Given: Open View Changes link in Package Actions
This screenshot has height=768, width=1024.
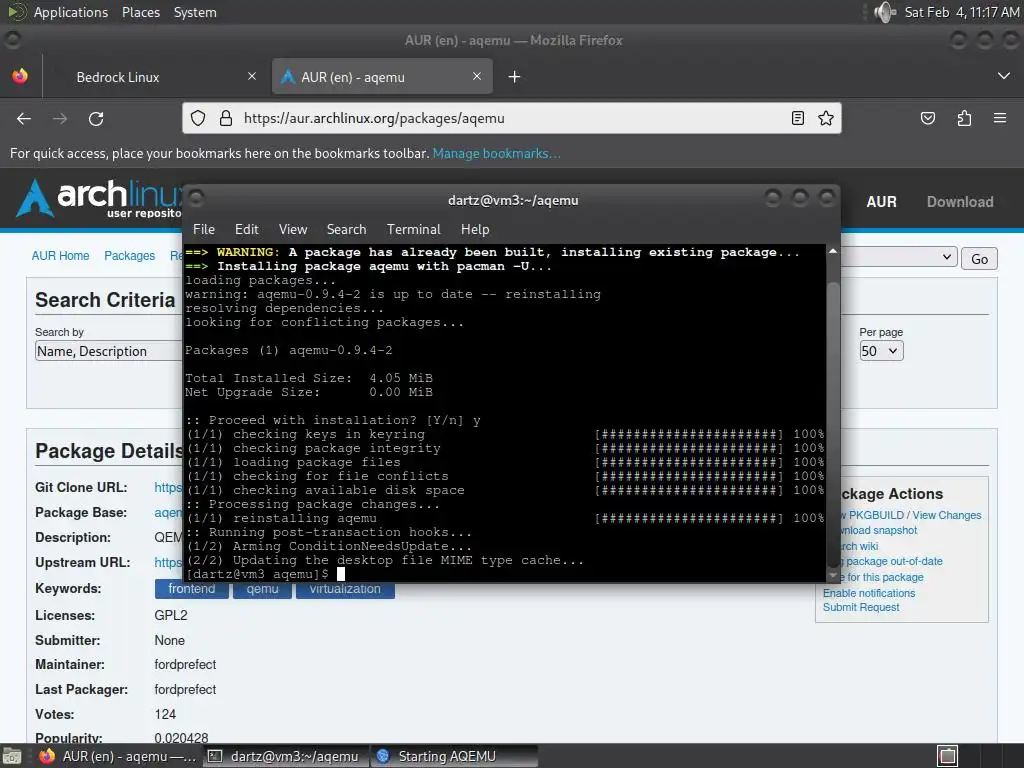Looking at the screenshot, I should [x=946, y=515].
